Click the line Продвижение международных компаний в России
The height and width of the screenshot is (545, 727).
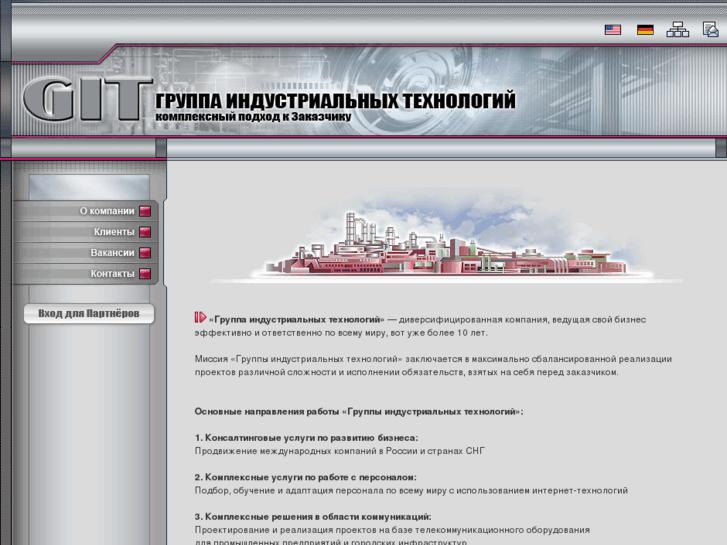[x=340, y=451]
